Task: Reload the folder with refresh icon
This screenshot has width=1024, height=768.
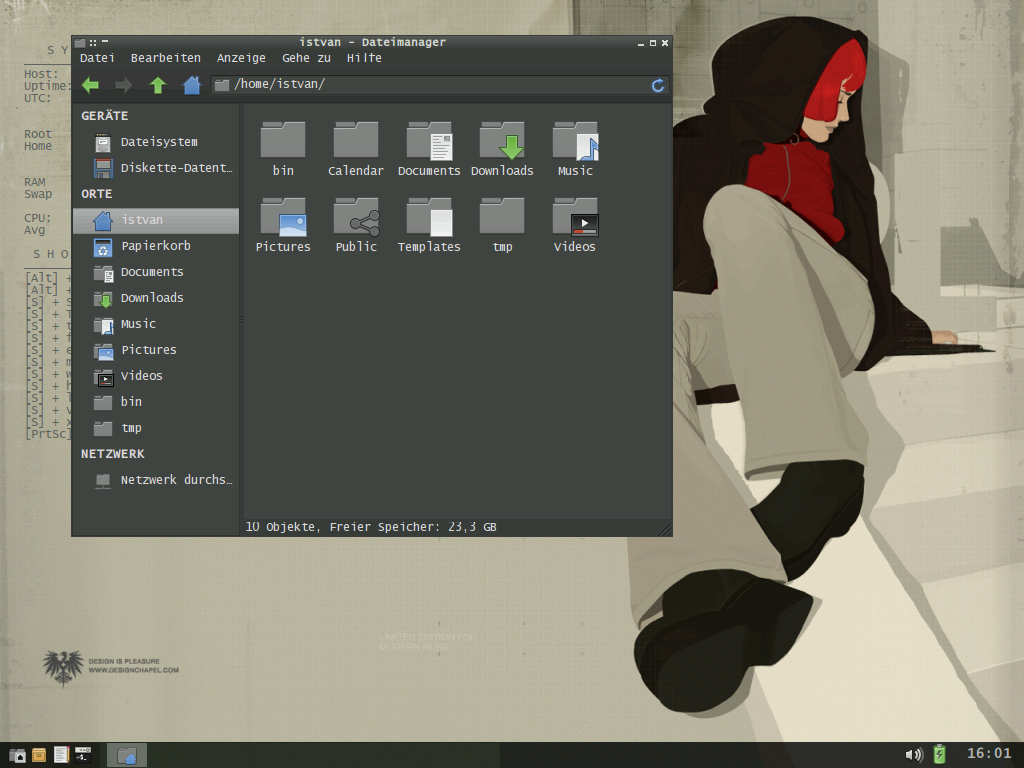Action: point(658,85)
